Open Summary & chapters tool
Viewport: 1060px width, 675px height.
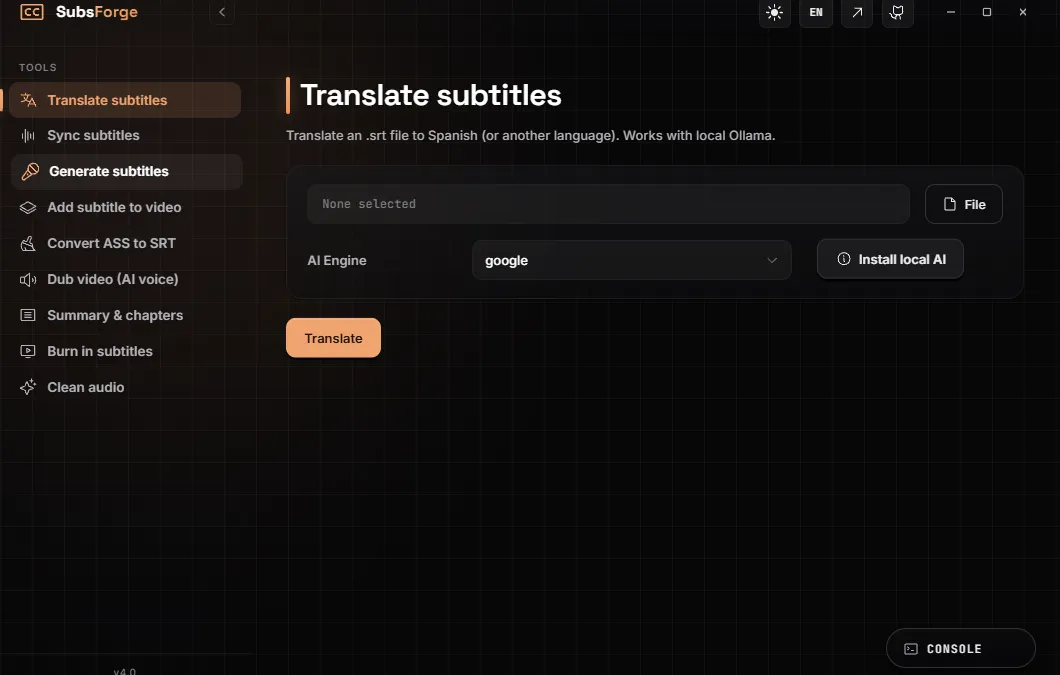coord(125,315)
